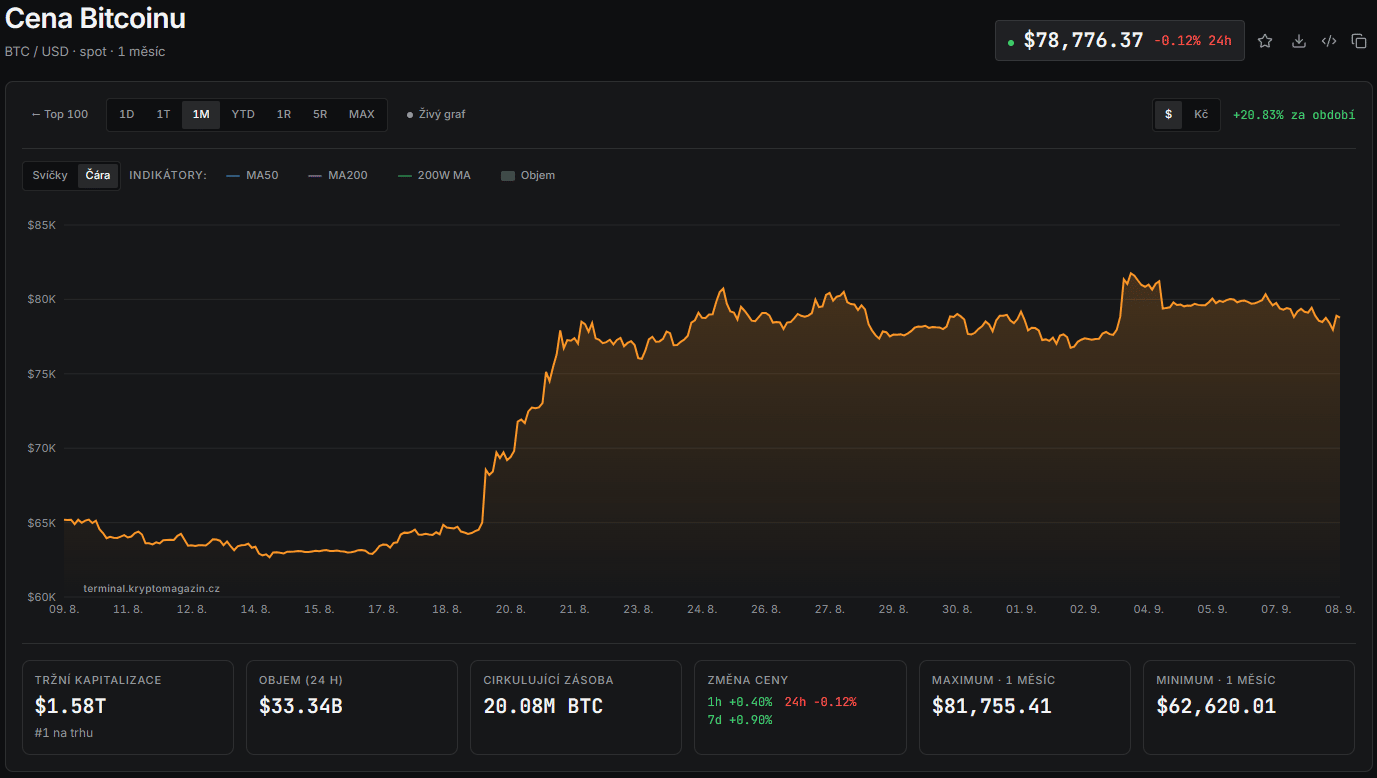Switch chart to YTD range
The image size is (1377, 778).
[x=243, y=114]
